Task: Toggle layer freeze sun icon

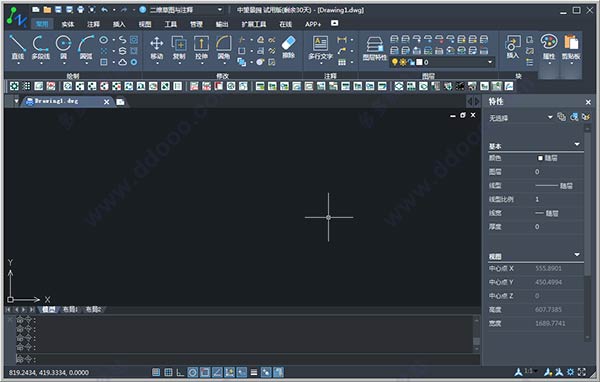Action: [403, 62]
